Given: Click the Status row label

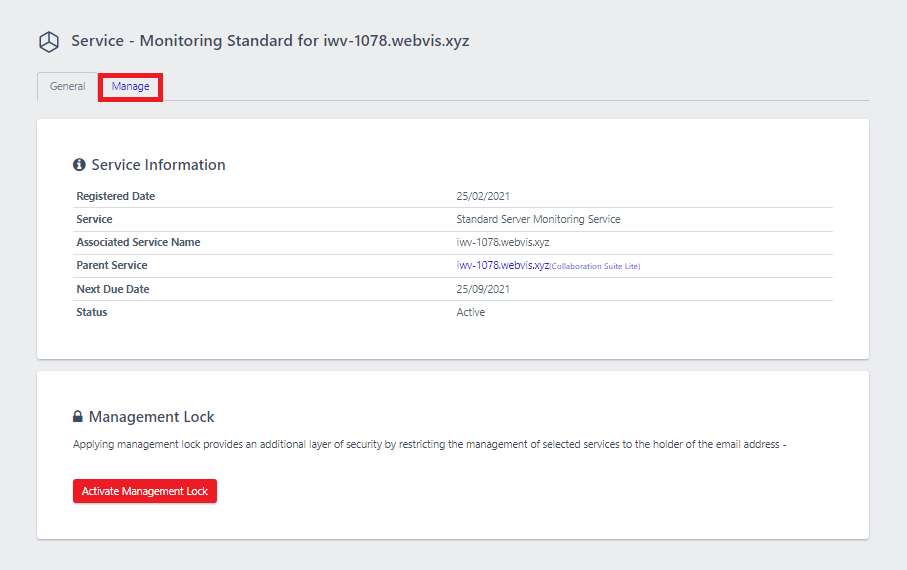Looking at the screenshot, I should tap(91, 312).
